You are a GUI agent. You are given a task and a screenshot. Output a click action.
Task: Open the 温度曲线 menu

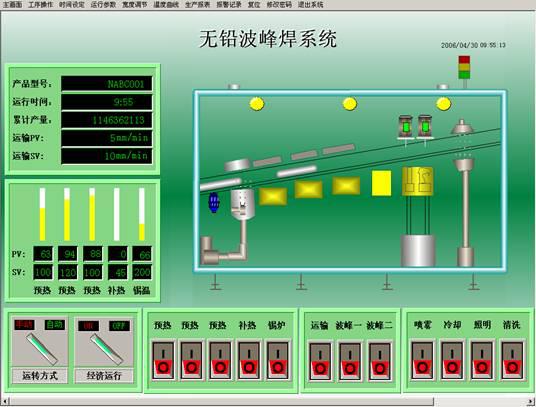click(166, 4)
